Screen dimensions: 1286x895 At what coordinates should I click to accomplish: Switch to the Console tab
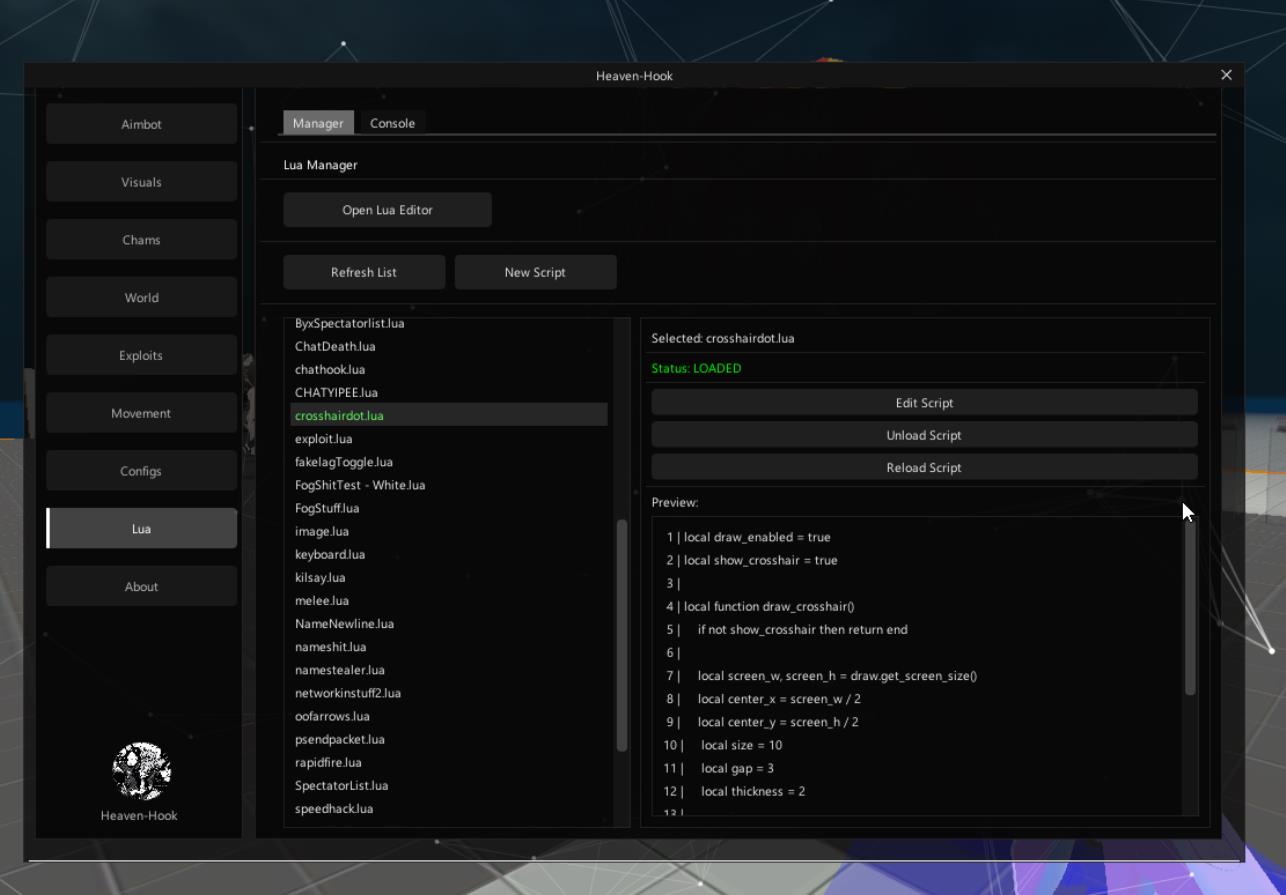(392, 123)
